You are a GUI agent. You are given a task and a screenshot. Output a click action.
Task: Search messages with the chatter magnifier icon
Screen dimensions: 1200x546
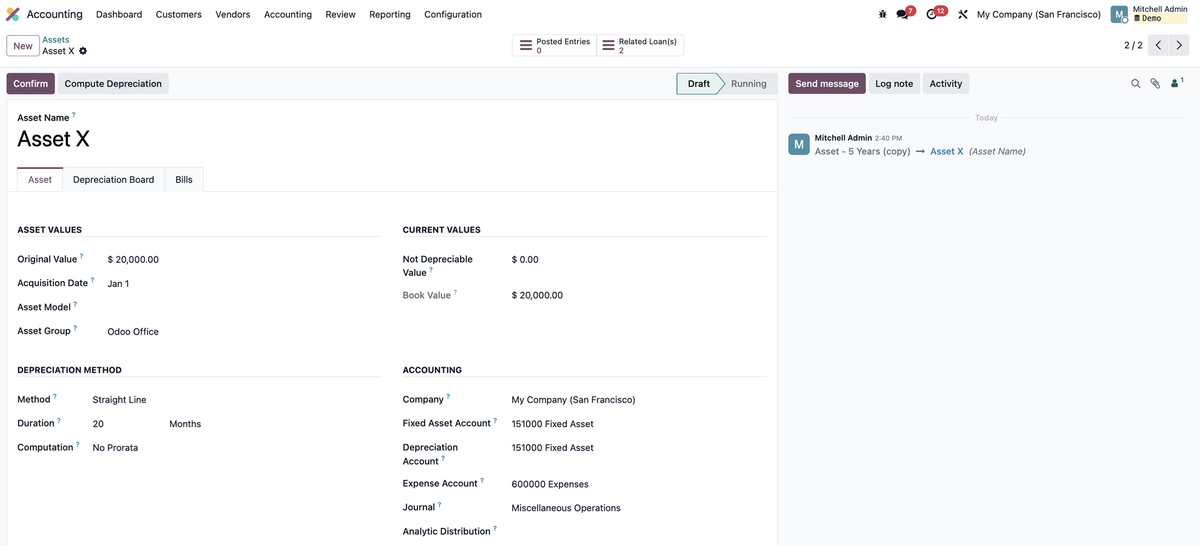point(1135,84)
